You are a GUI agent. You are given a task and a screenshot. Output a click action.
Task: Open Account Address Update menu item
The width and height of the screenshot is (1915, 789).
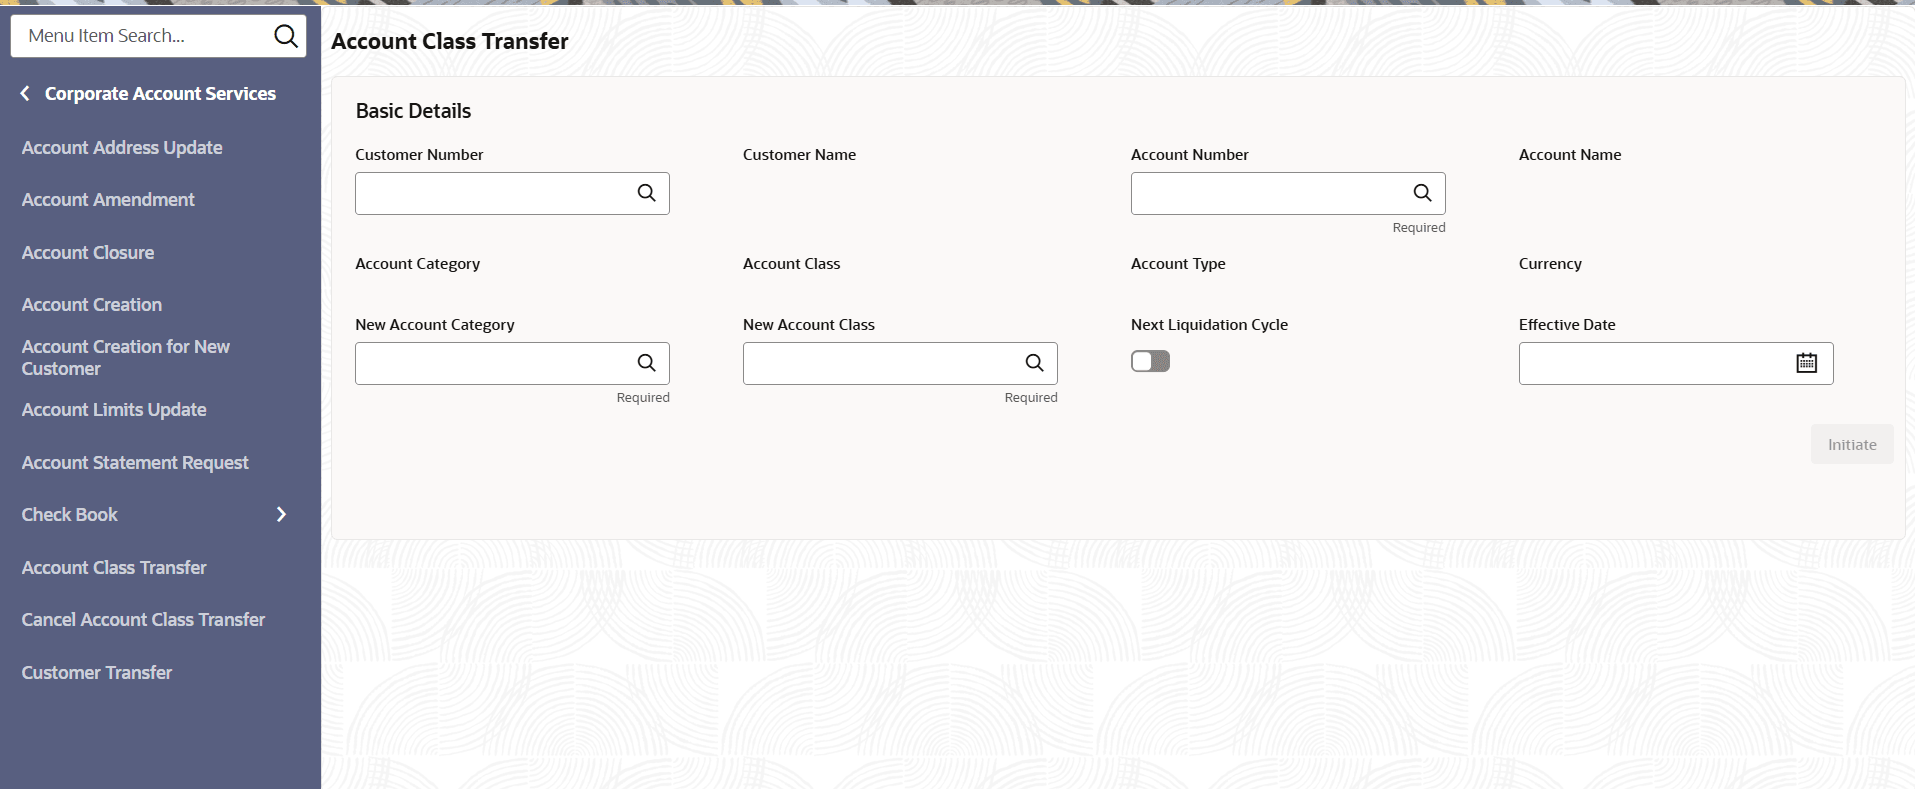(122, 148)
